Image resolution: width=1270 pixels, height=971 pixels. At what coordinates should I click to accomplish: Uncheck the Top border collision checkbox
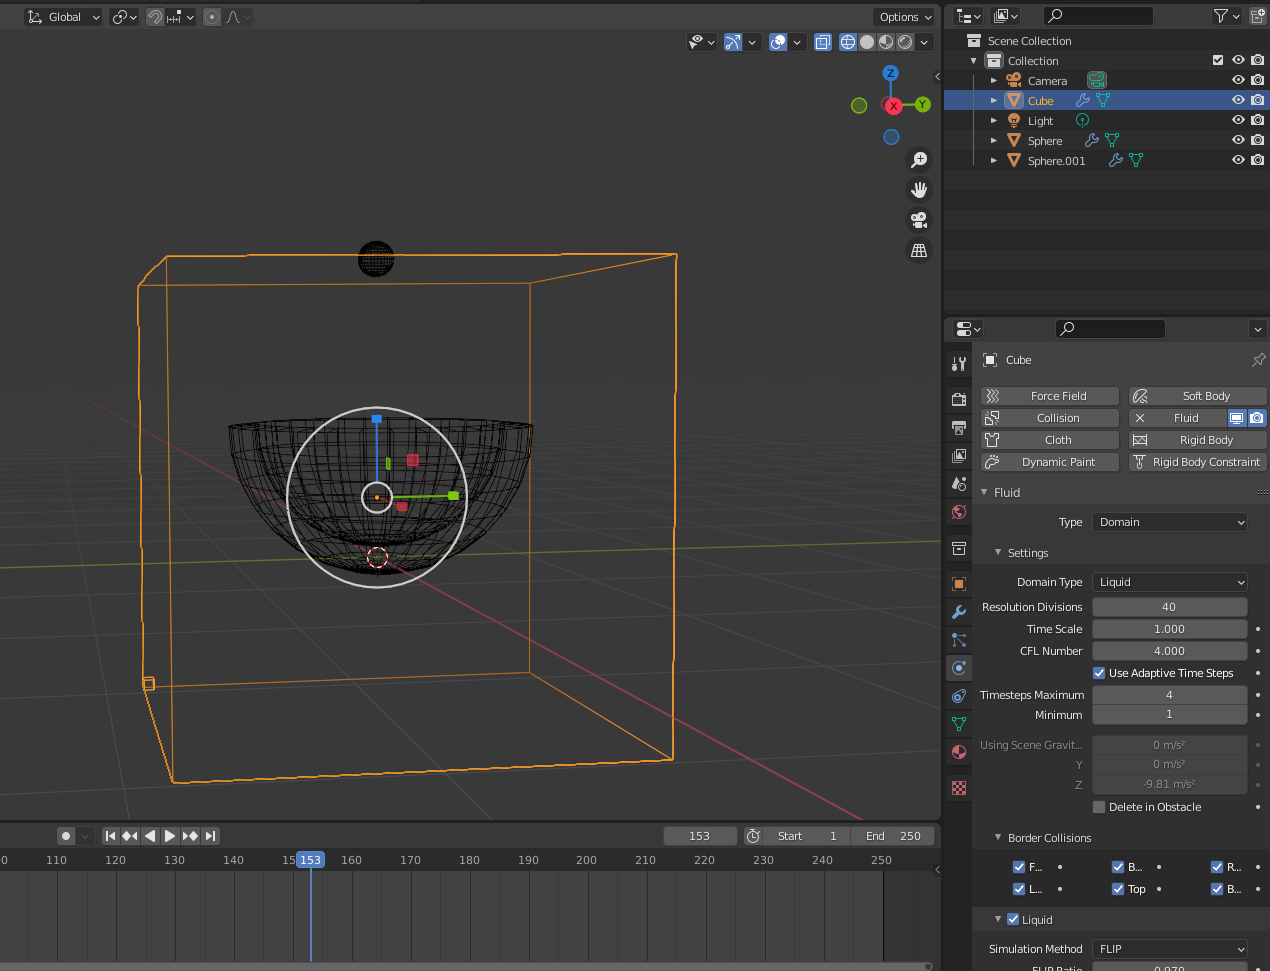point(1118,889)
